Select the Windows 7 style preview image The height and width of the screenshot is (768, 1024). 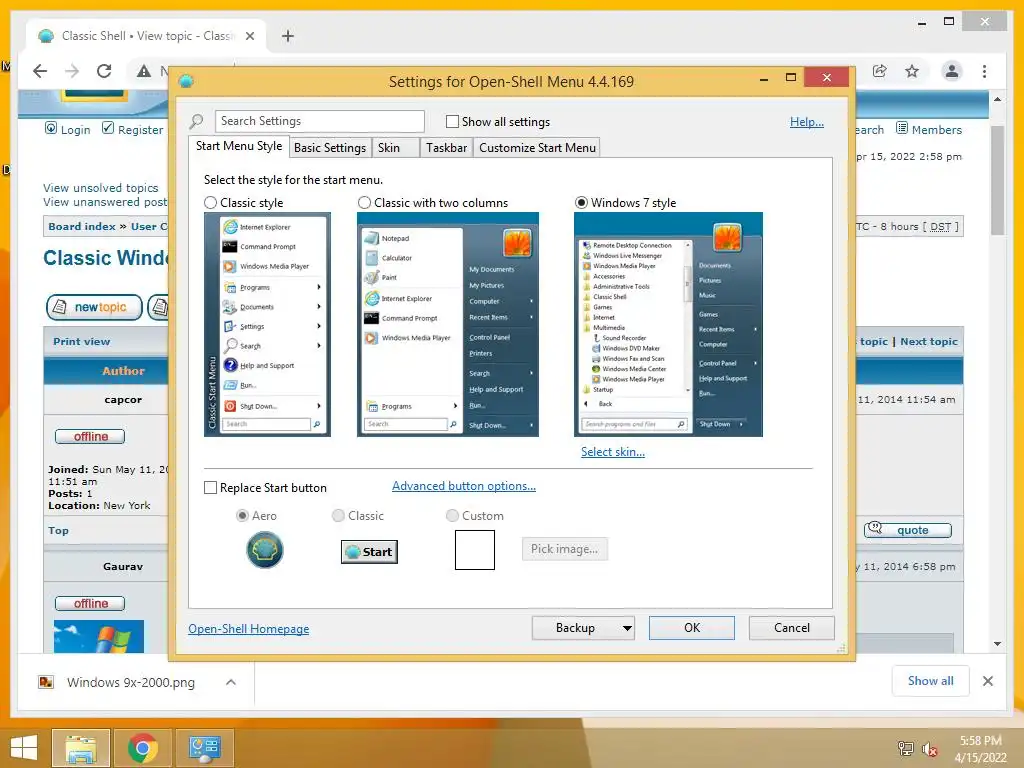coord(668,325)
